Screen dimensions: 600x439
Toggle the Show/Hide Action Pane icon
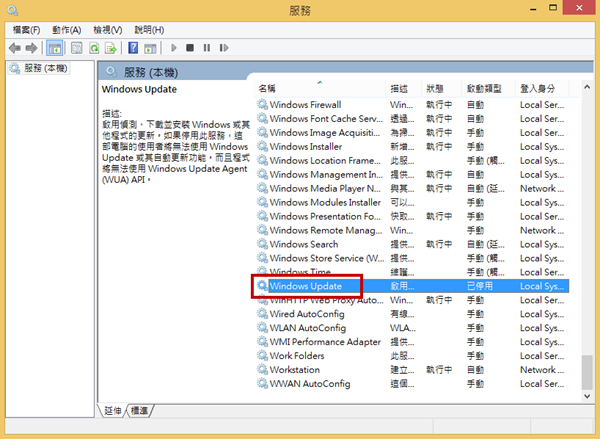tap(150, 48)
